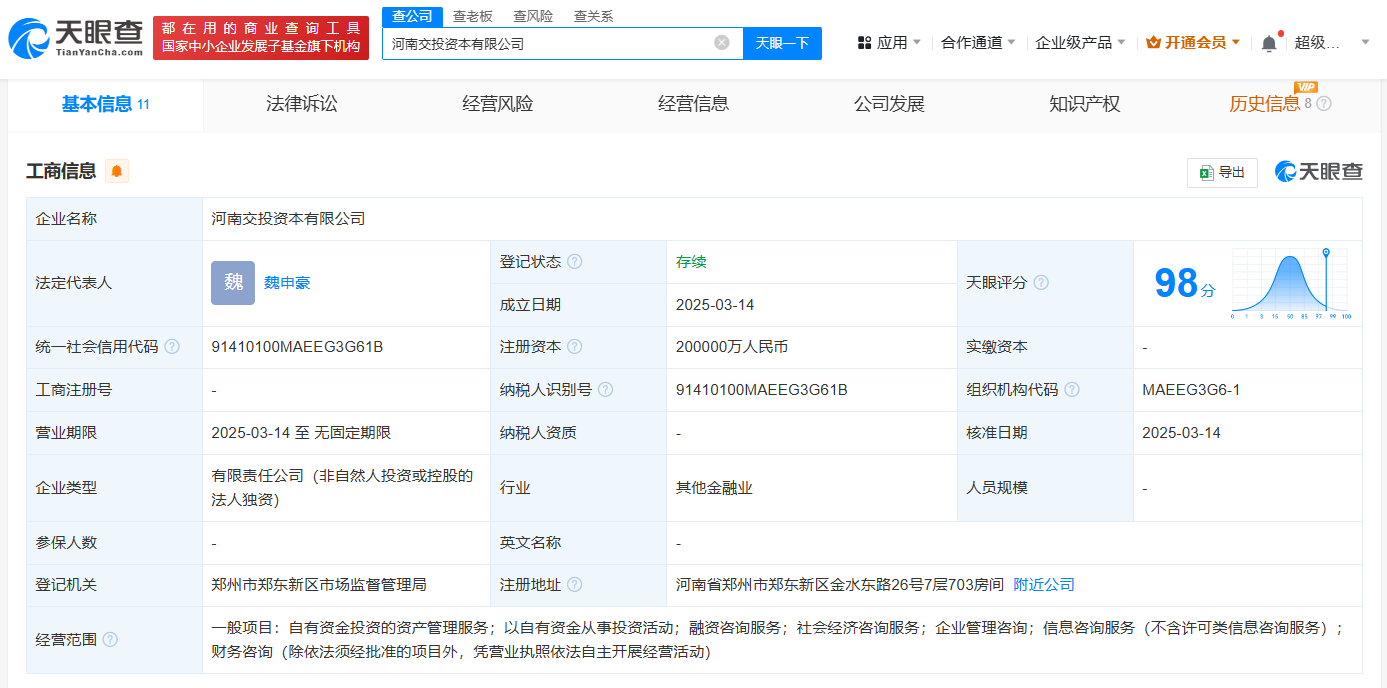Open the 开通会员 membership dropdown
Screen dimensions: 1387x688
pos(1193,43)
